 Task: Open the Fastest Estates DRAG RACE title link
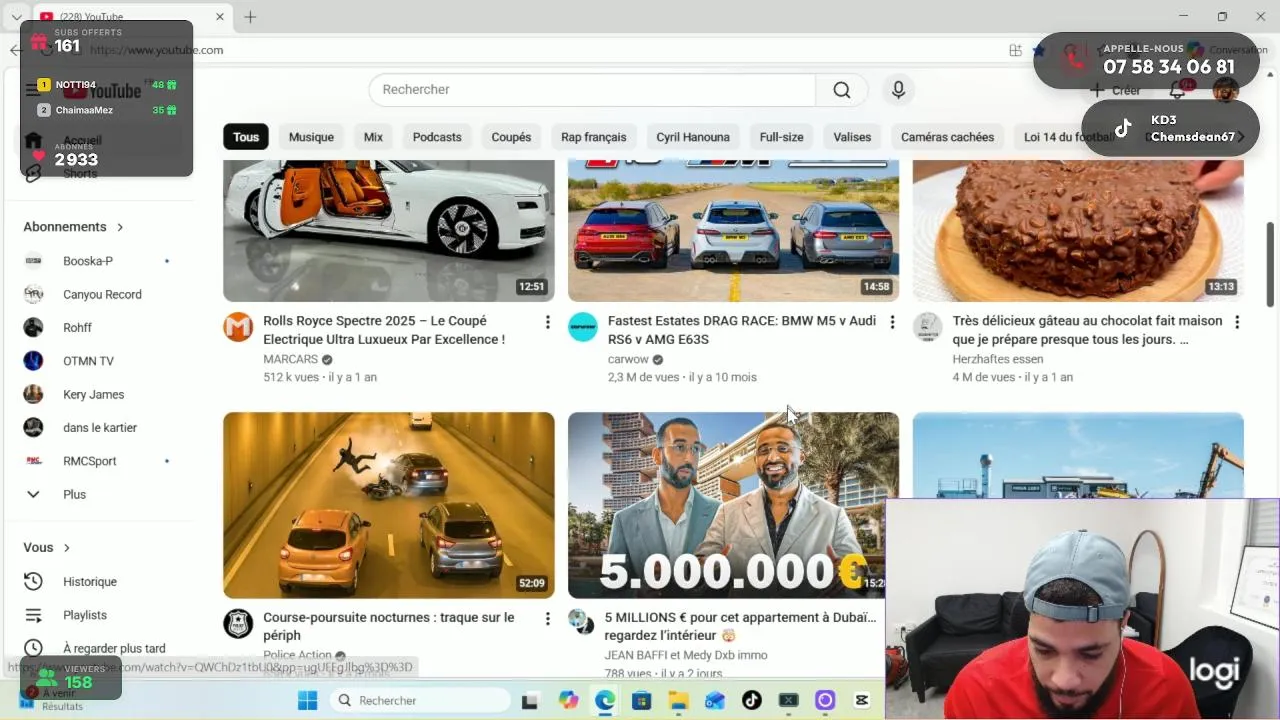(741, 330)
